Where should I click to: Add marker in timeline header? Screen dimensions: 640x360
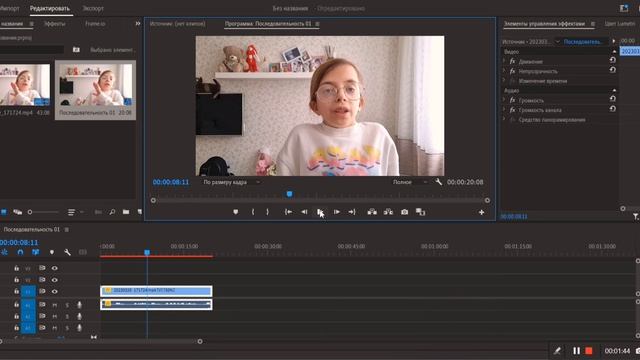(x=52, y=252)
